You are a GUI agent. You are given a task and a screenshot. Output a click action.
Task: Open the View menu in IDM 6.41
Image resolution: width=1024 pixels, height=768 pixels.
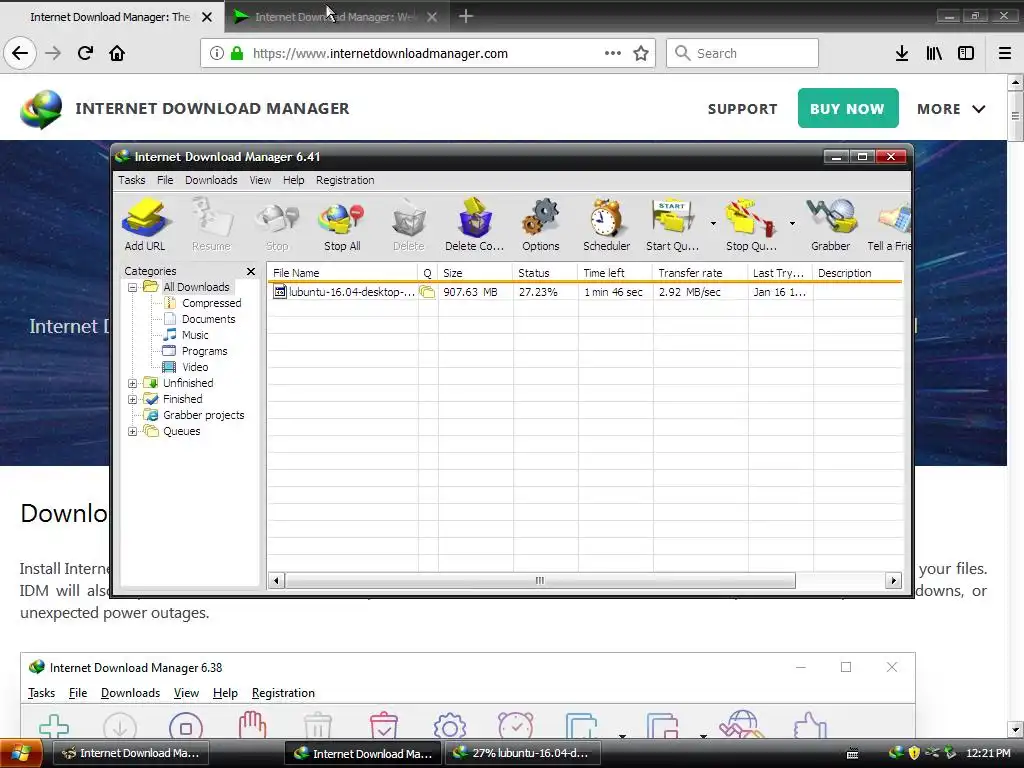pyautogui.click(x=260, y=180)
